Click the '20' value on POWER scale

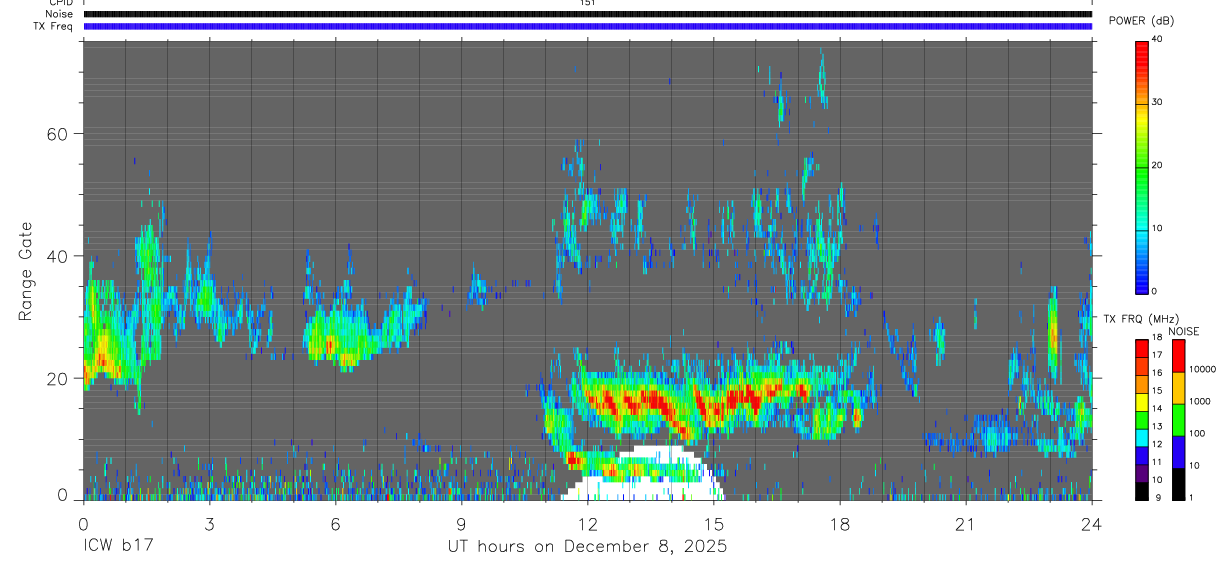click(1159, 165)
